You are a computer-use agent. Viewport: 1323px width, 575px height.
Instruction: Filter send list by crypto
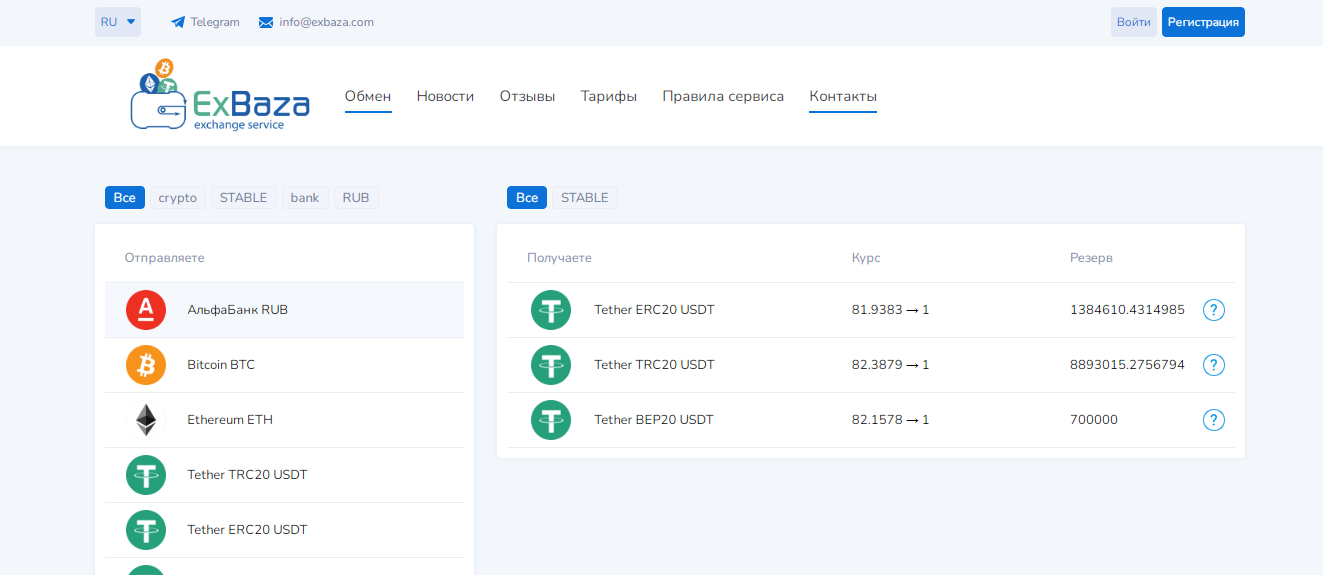[178, 198]
